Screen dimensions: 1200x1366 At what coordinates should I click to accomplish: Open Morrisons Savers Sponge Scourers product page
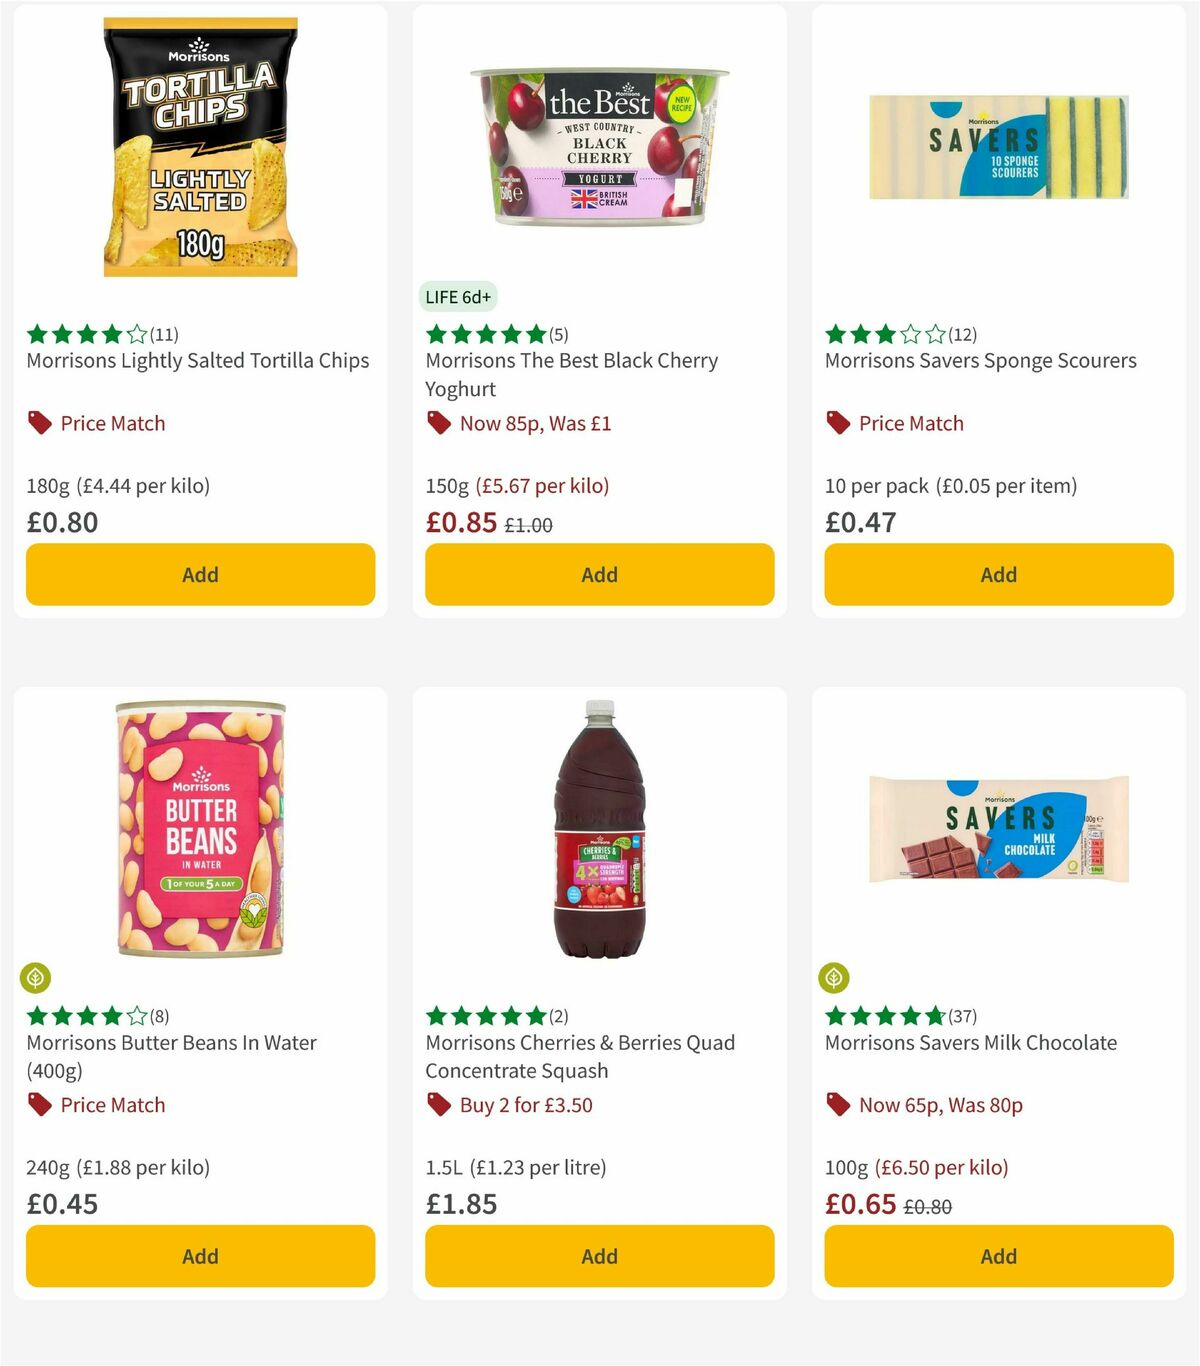tap(980, 360)
